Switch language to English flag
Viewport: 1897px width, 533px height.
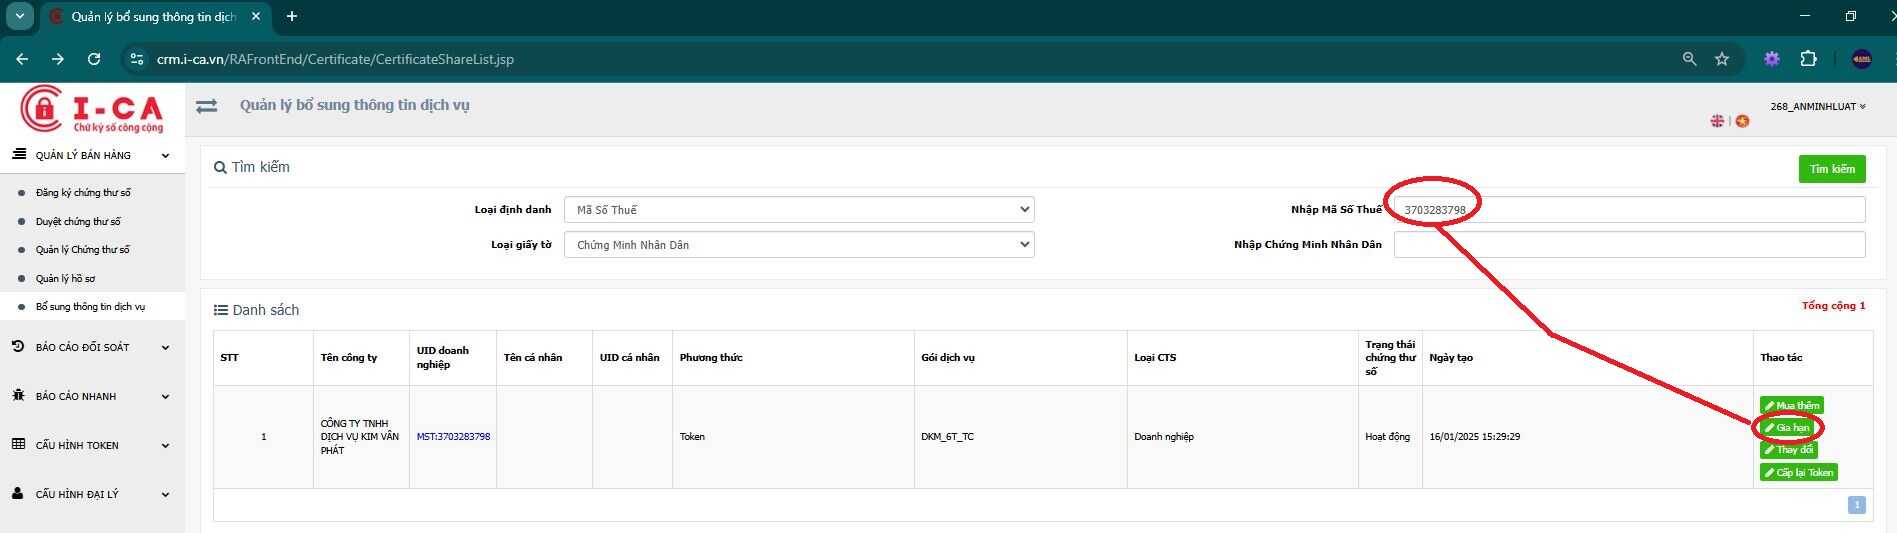[1717, 121]
